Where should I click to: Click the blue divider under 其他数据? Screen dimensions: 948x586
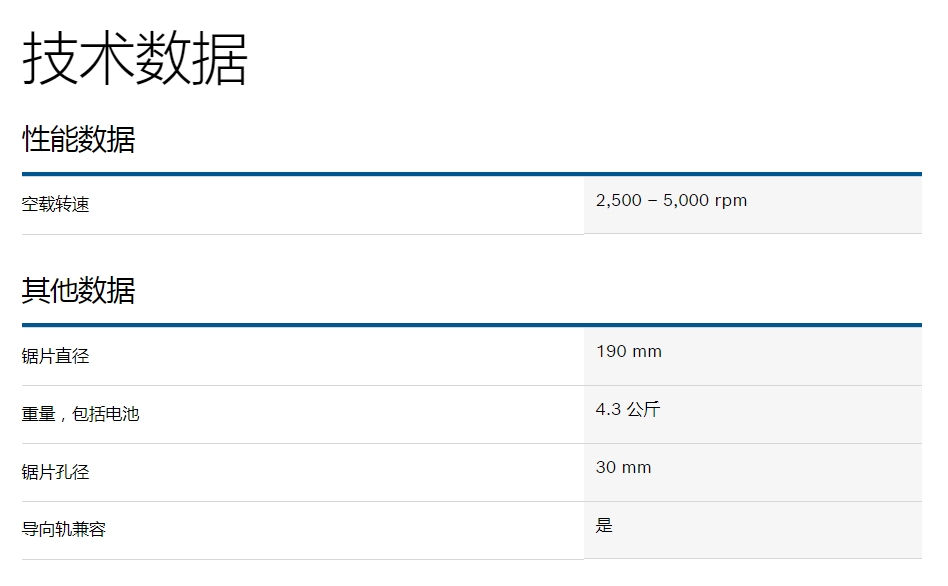(x=472, y=325)
